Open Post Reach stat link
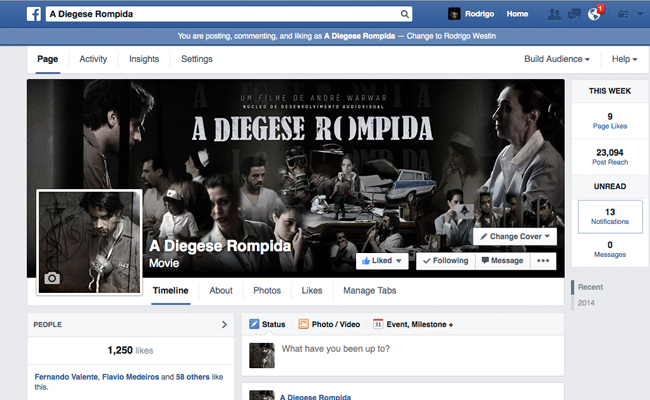 coord(610,157)
